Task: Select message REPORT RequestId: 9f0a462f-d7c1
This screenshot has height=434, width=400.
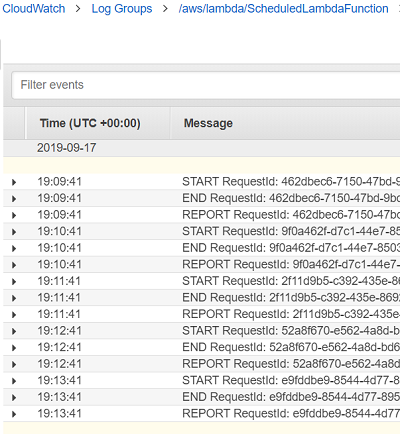Action: [x=291, y=265]
